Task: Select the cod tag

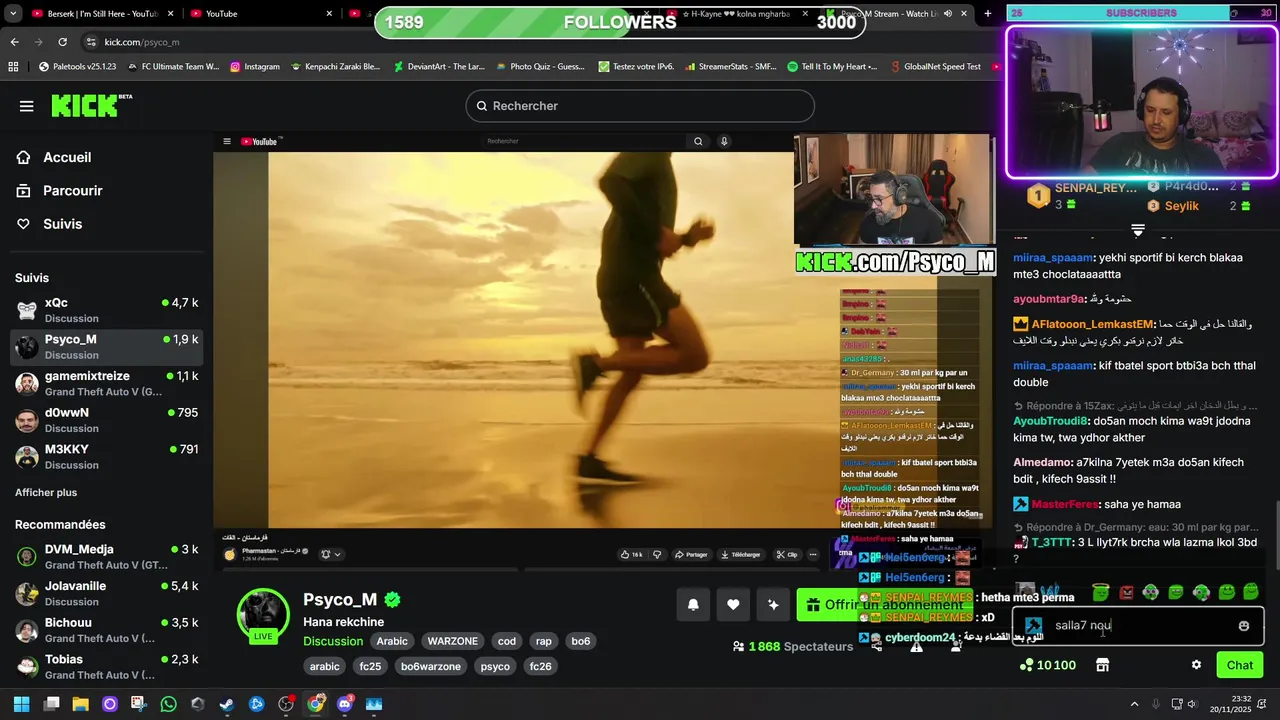Action: (x=507, y=641)
